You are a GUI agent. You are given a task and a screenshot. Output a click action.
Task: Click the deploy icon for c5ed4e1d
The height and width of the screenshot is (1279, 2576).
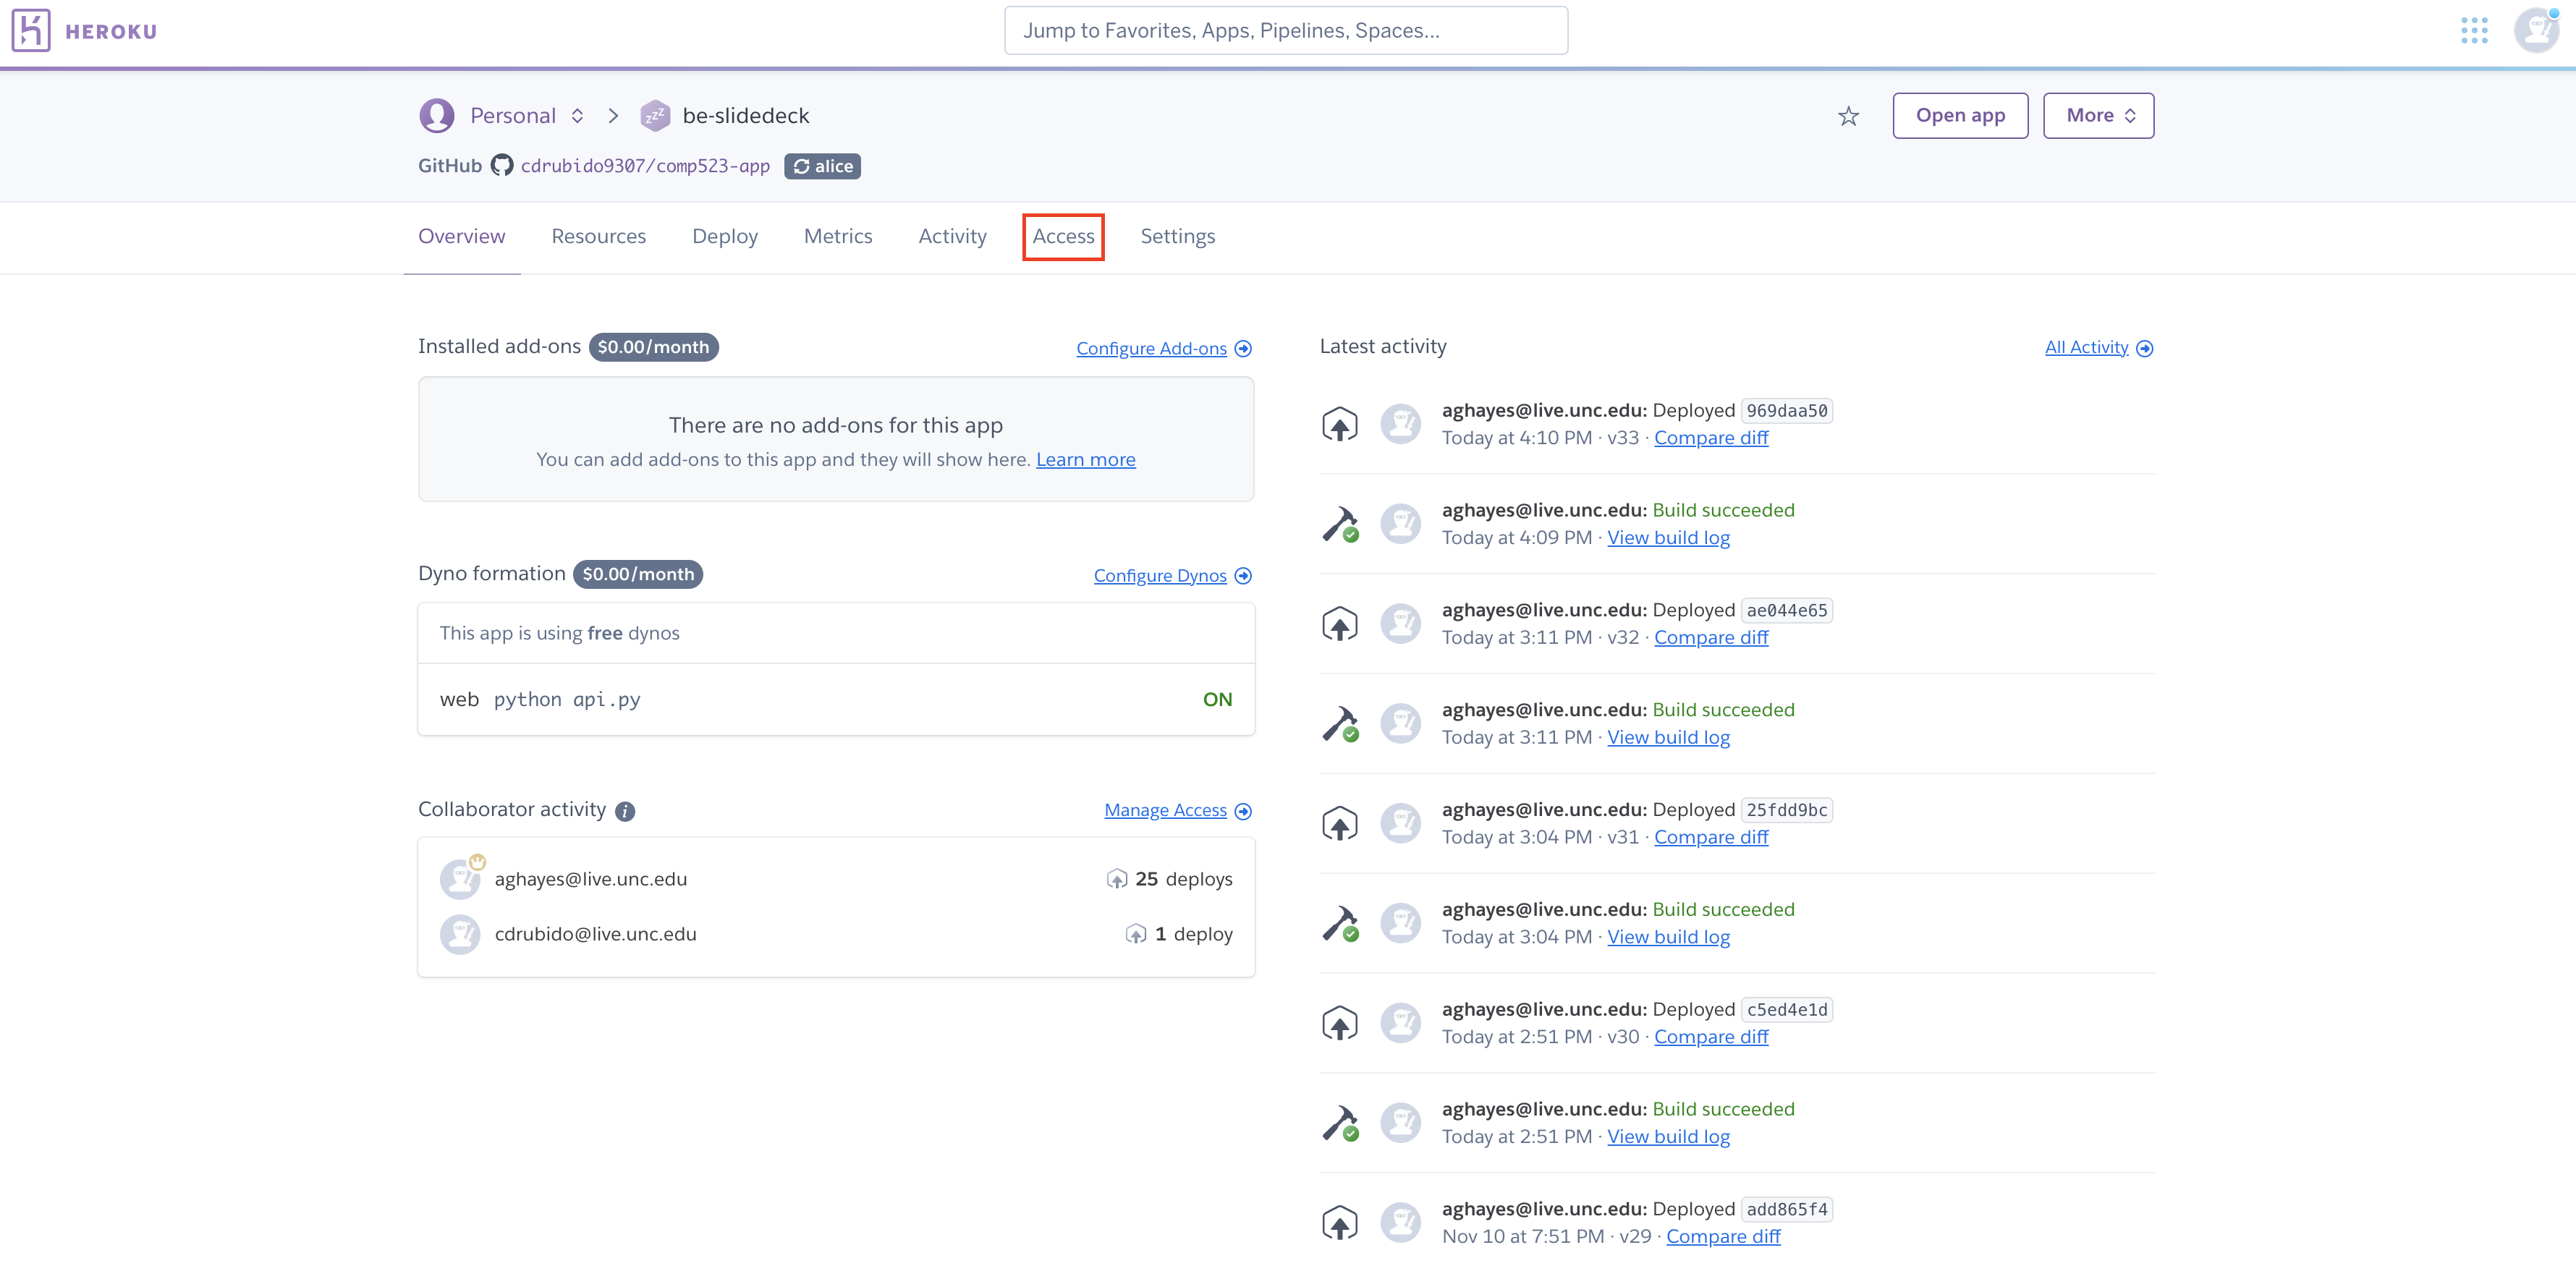1340,1023
